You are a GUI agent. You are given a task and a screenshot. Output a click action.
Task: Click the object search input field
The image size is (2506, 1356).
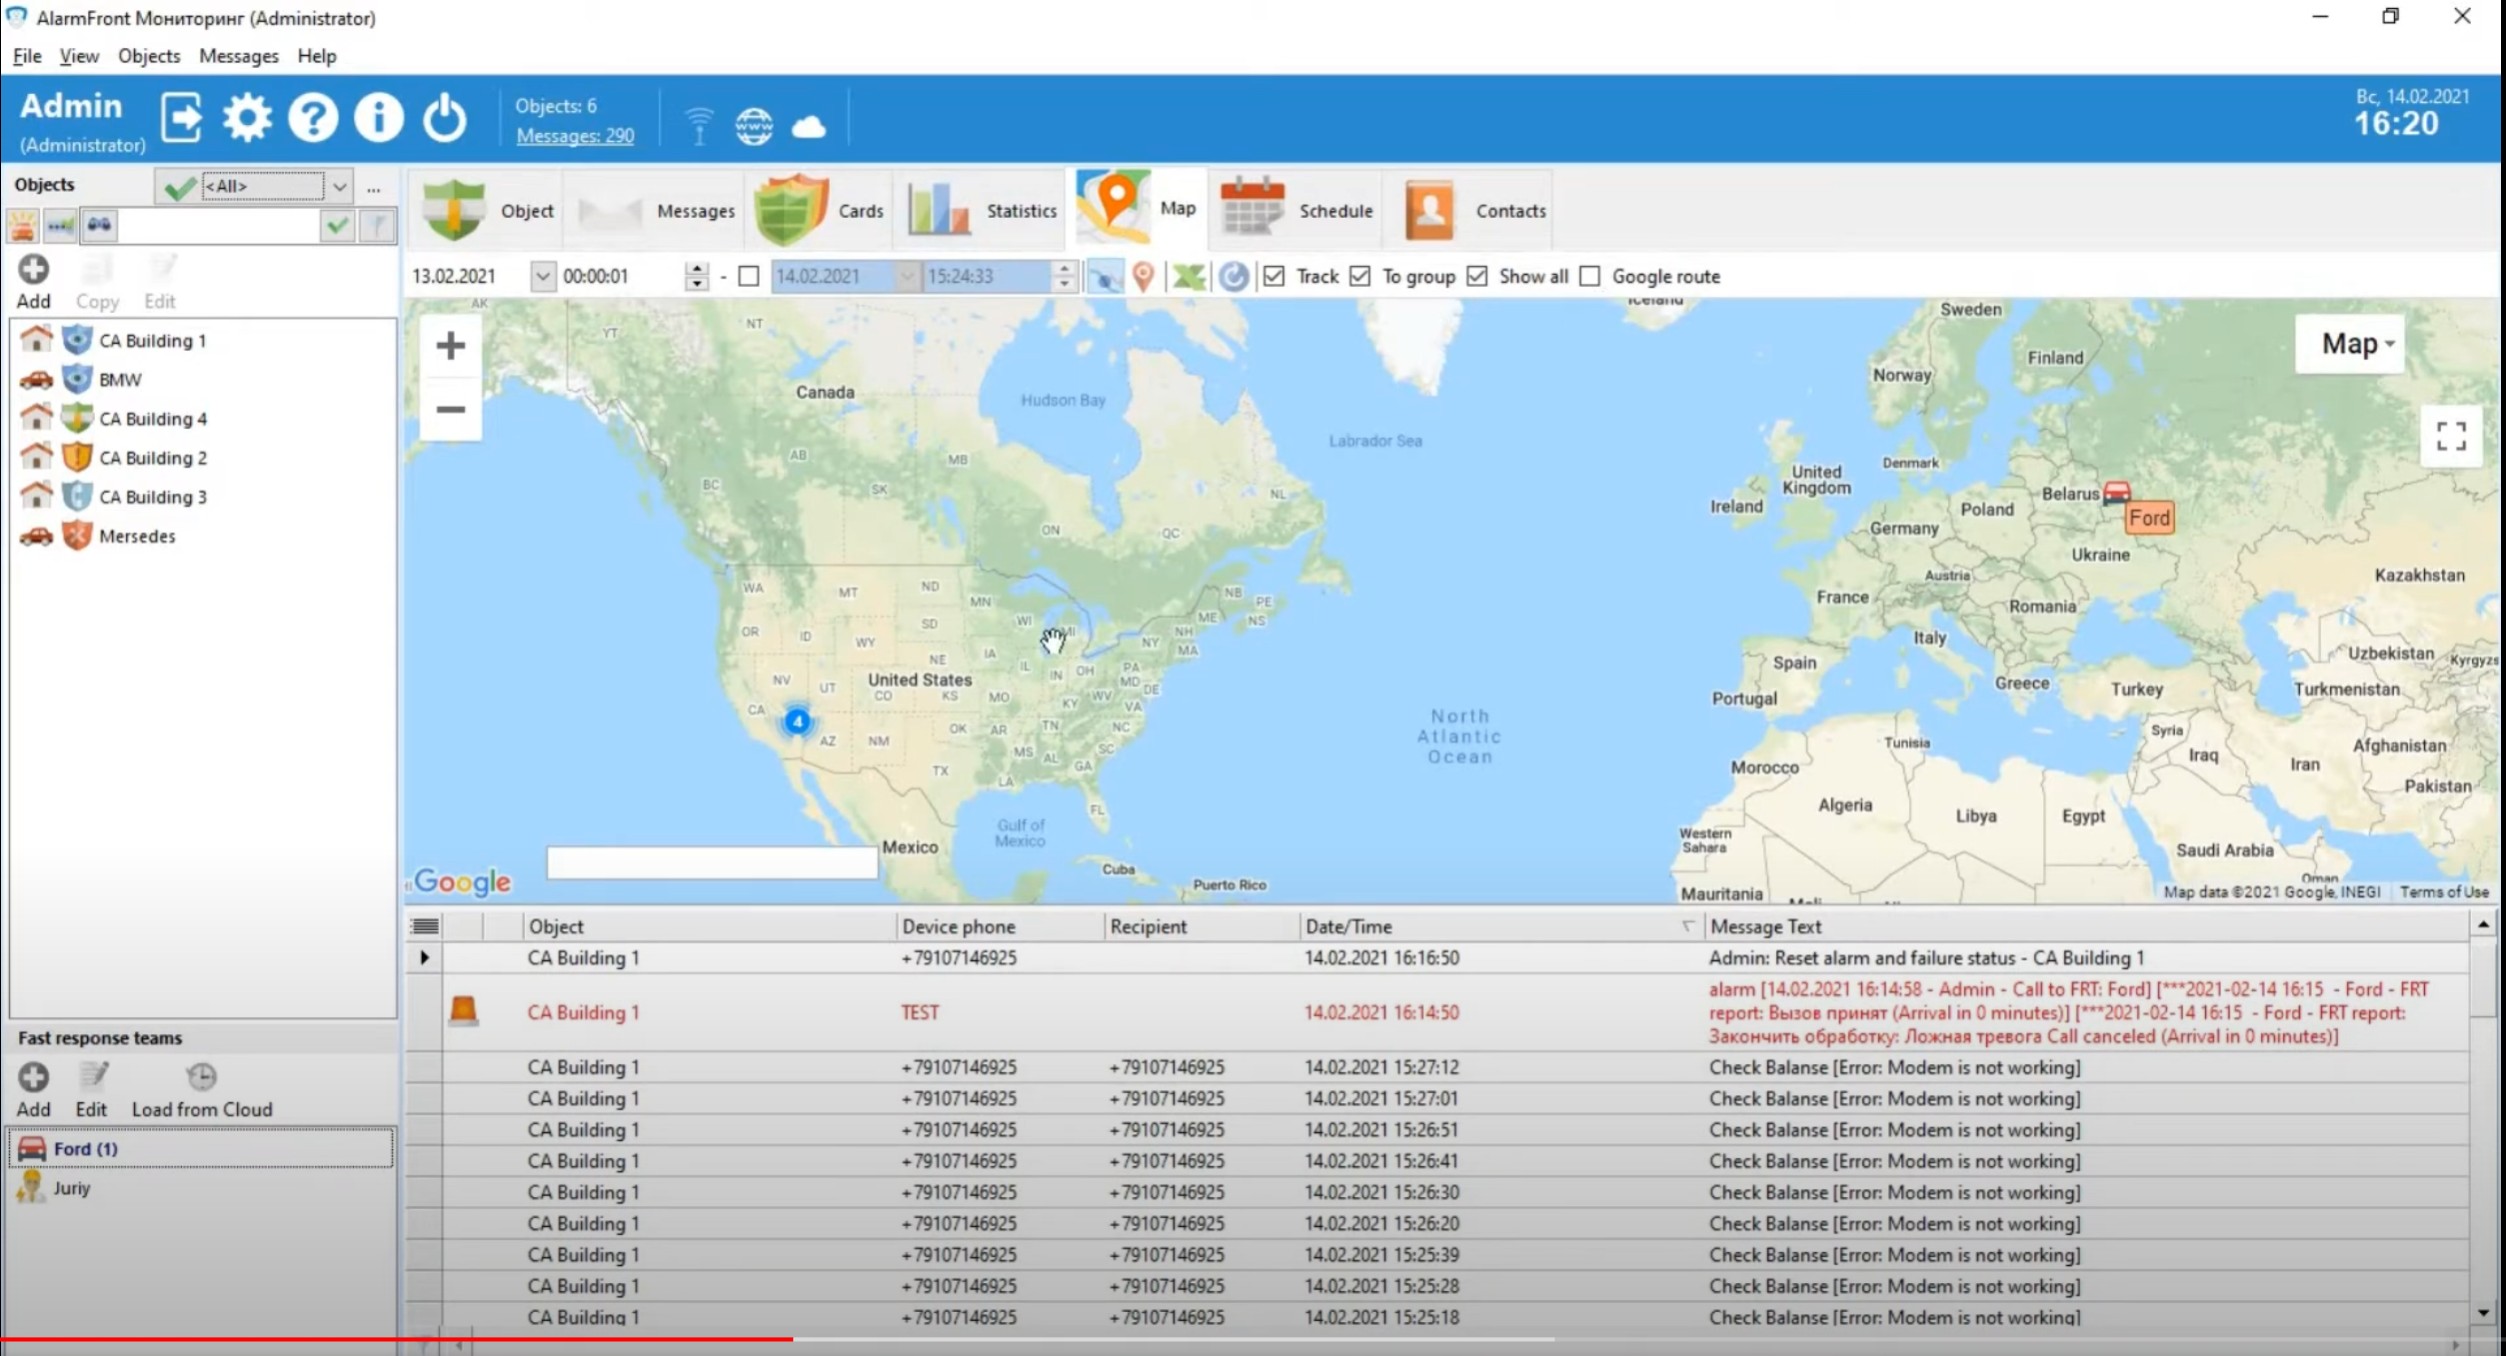point(218,226)
